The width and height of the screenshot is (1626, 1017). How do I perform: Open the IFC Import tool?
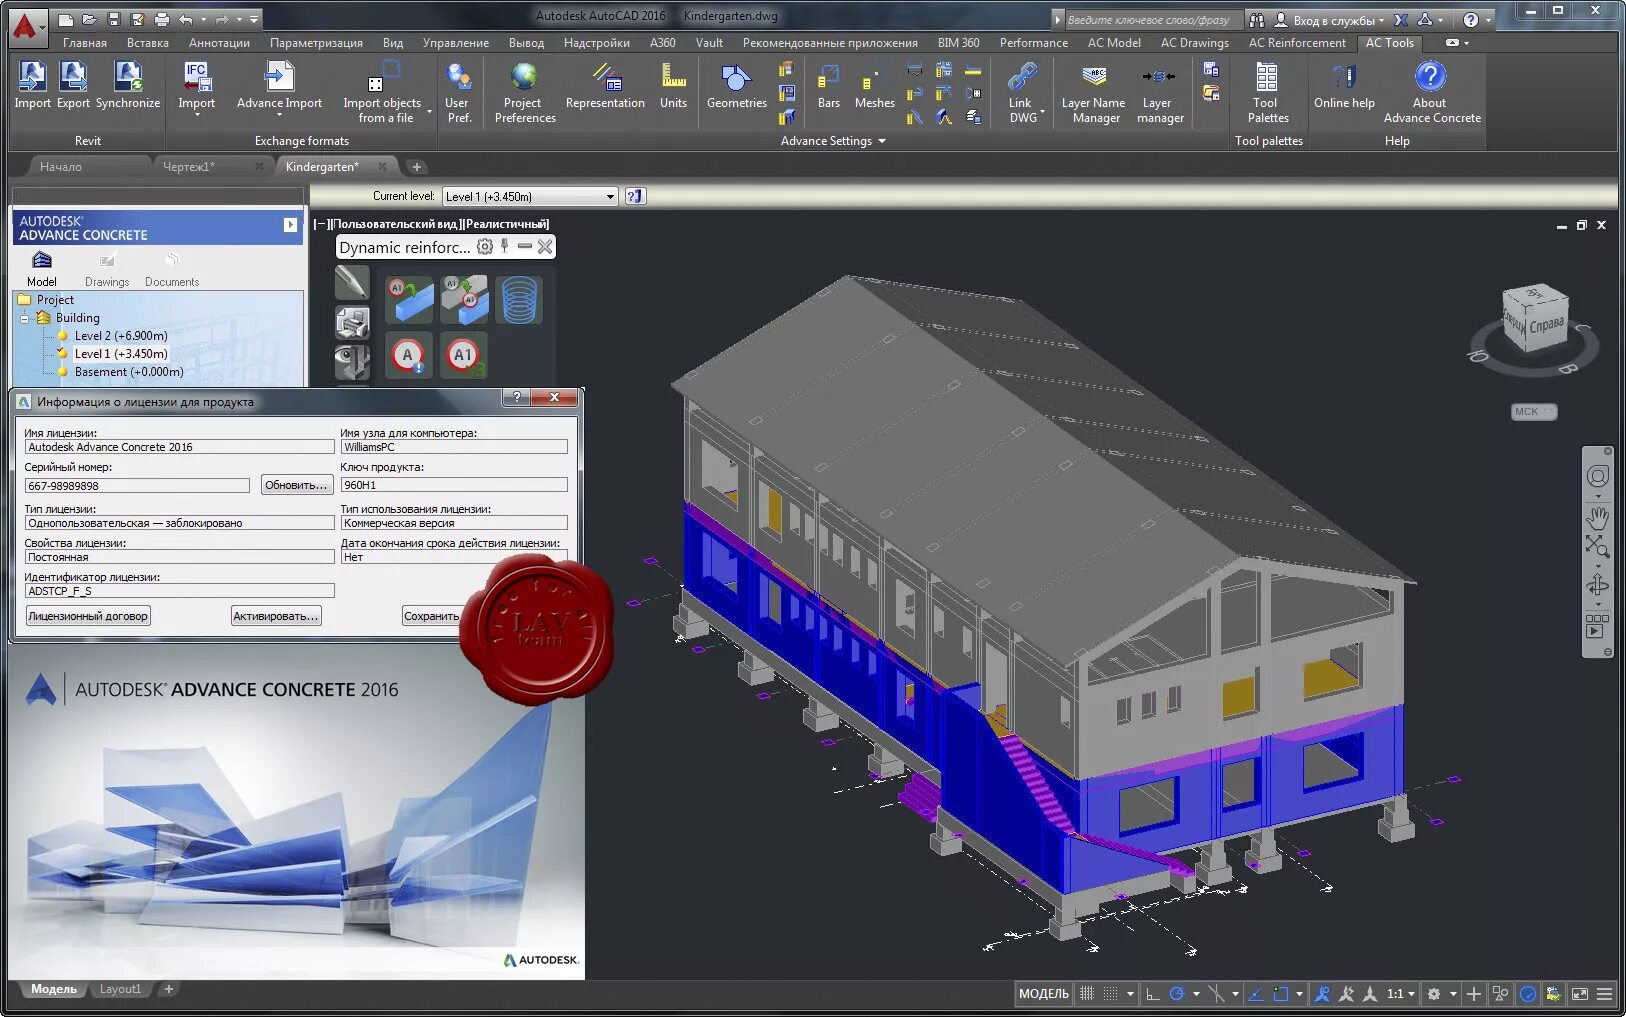pyautogui.click(x=196, y=88)
